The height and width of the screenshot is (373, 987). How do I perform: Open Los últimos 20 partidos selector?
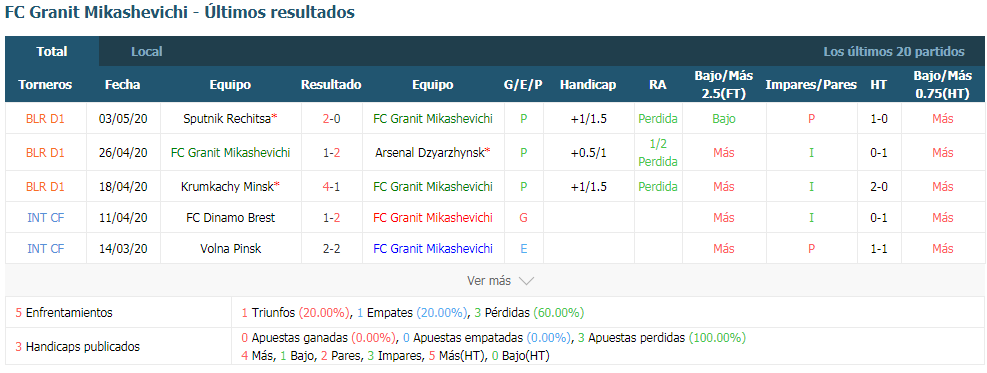tap(894, 52)
